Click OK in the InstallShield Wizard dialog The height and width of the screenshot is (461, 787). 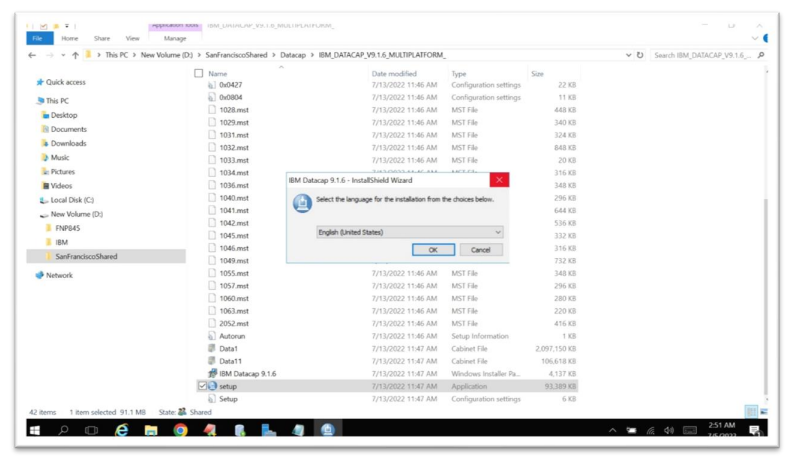coord(433,250)
